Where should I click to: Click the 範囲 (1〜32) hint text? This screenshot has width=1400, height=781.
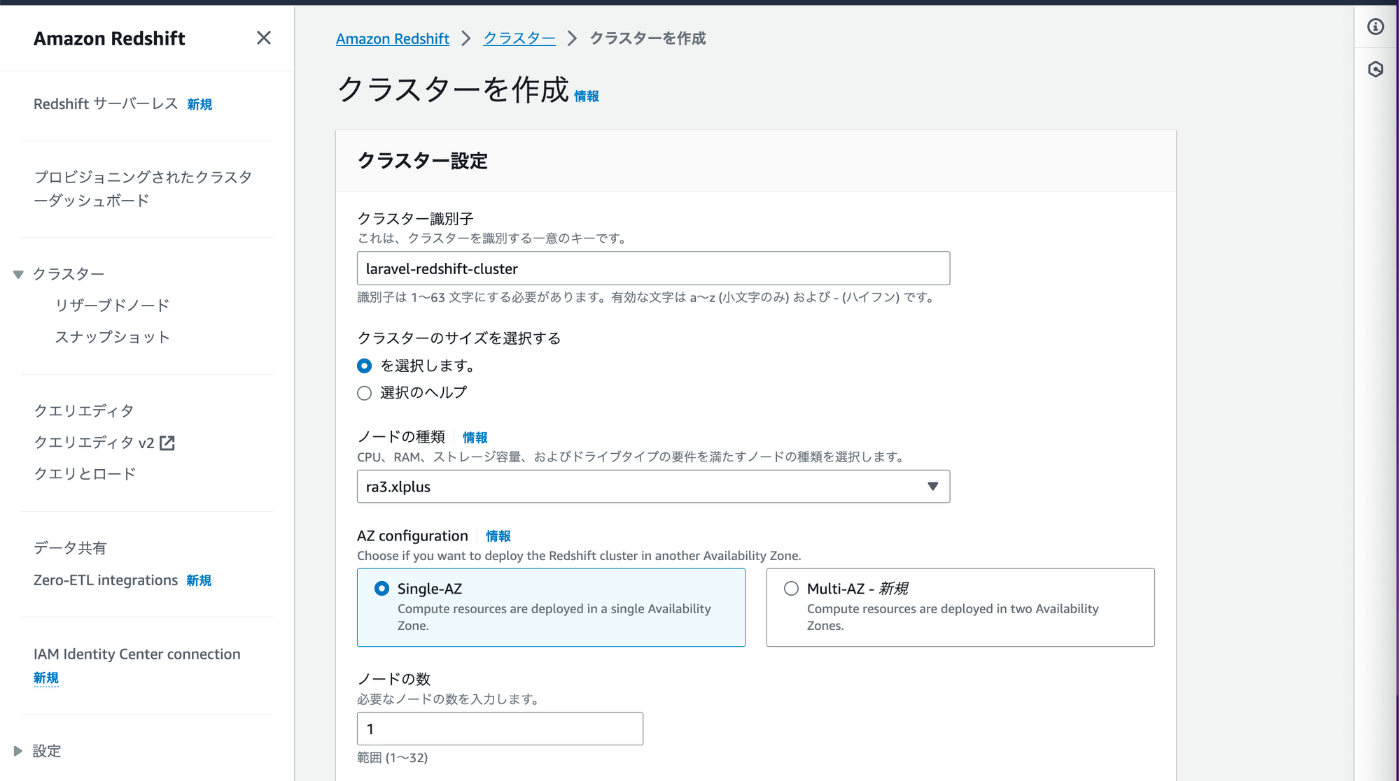click(392, 758)
